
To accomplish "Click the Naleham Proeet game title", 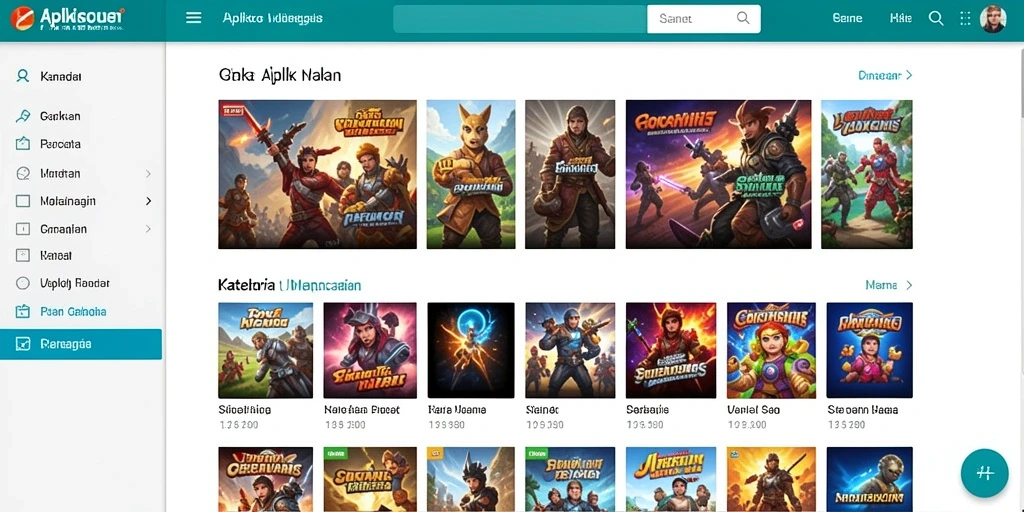I will pos(361,410).
